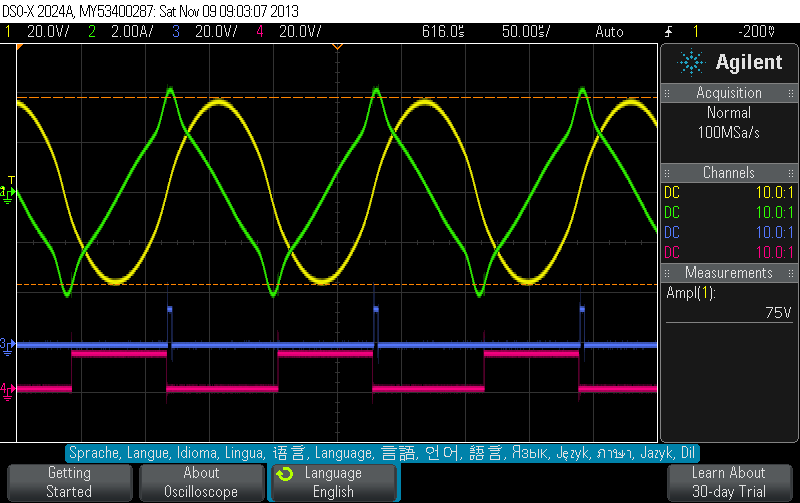Click the orange trigger time marker at top center
This screenshot has width=800, height=503.
(337, 47)
